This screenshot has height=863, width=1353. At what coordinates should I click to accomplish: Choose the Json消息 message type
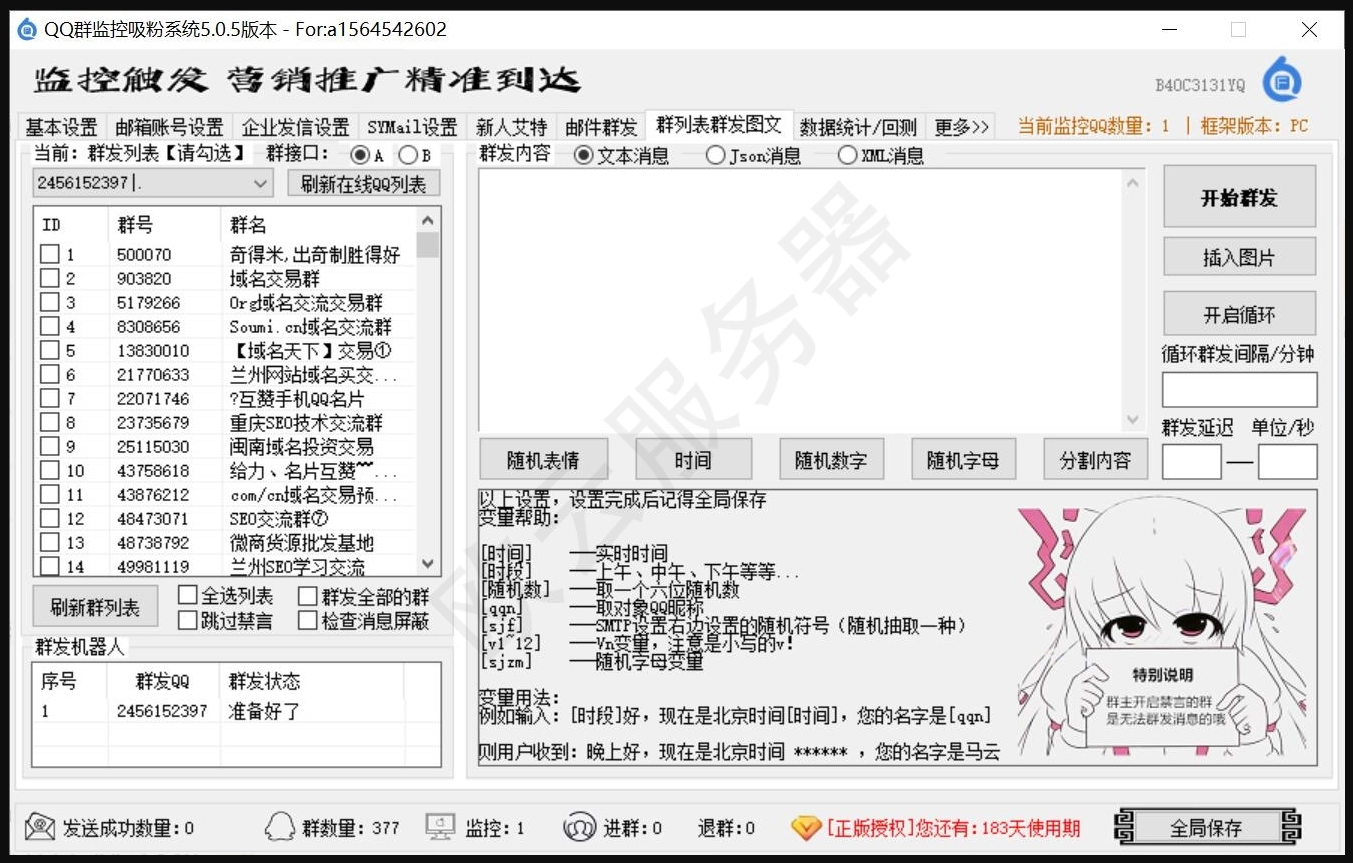pyautogui.click(x=715, y=155)
